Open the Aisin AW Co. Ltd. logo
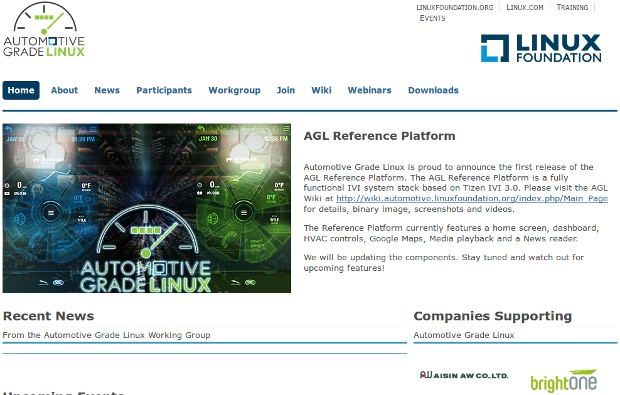Image resolution: width=620 pixels, height=395 pixels. (464, 375)
